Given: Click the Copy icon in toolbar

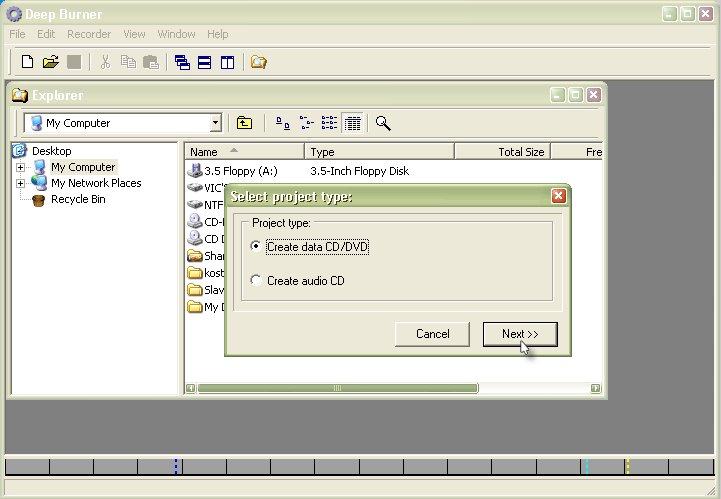Looking at the screenshot, I should (128, 62).
